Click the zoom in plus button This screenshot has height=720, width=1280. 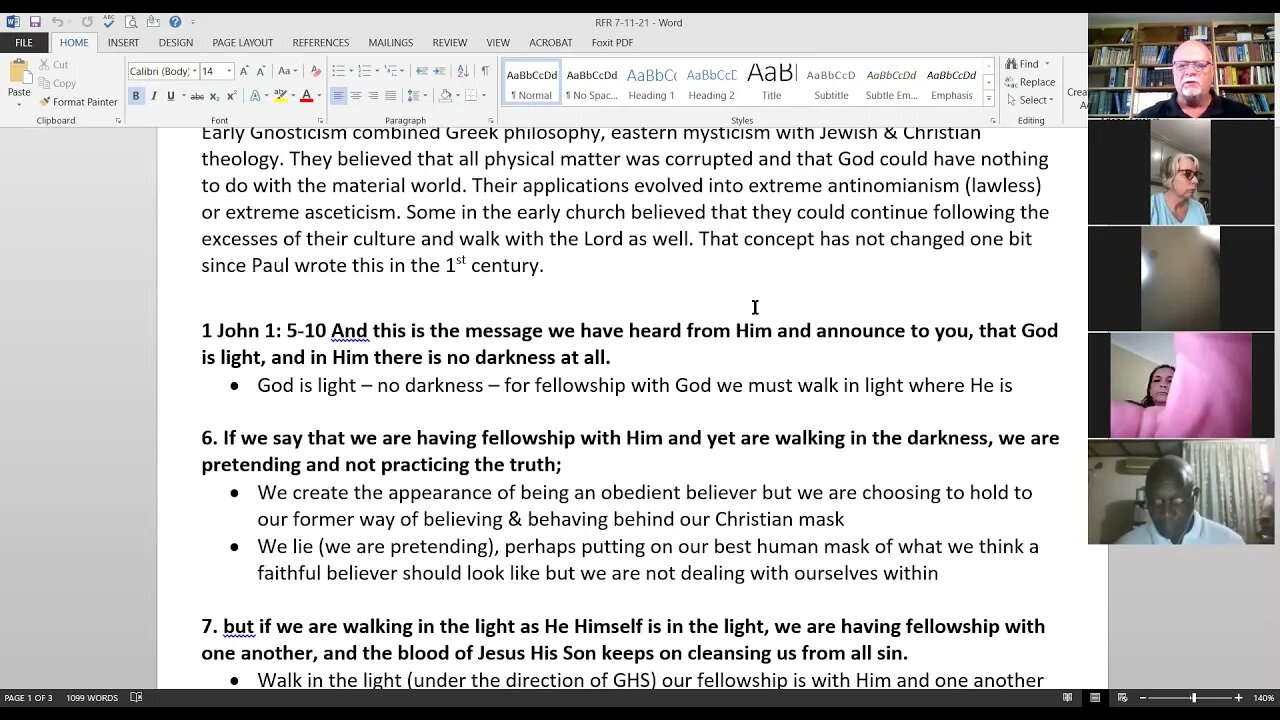tap(1238, 698)
